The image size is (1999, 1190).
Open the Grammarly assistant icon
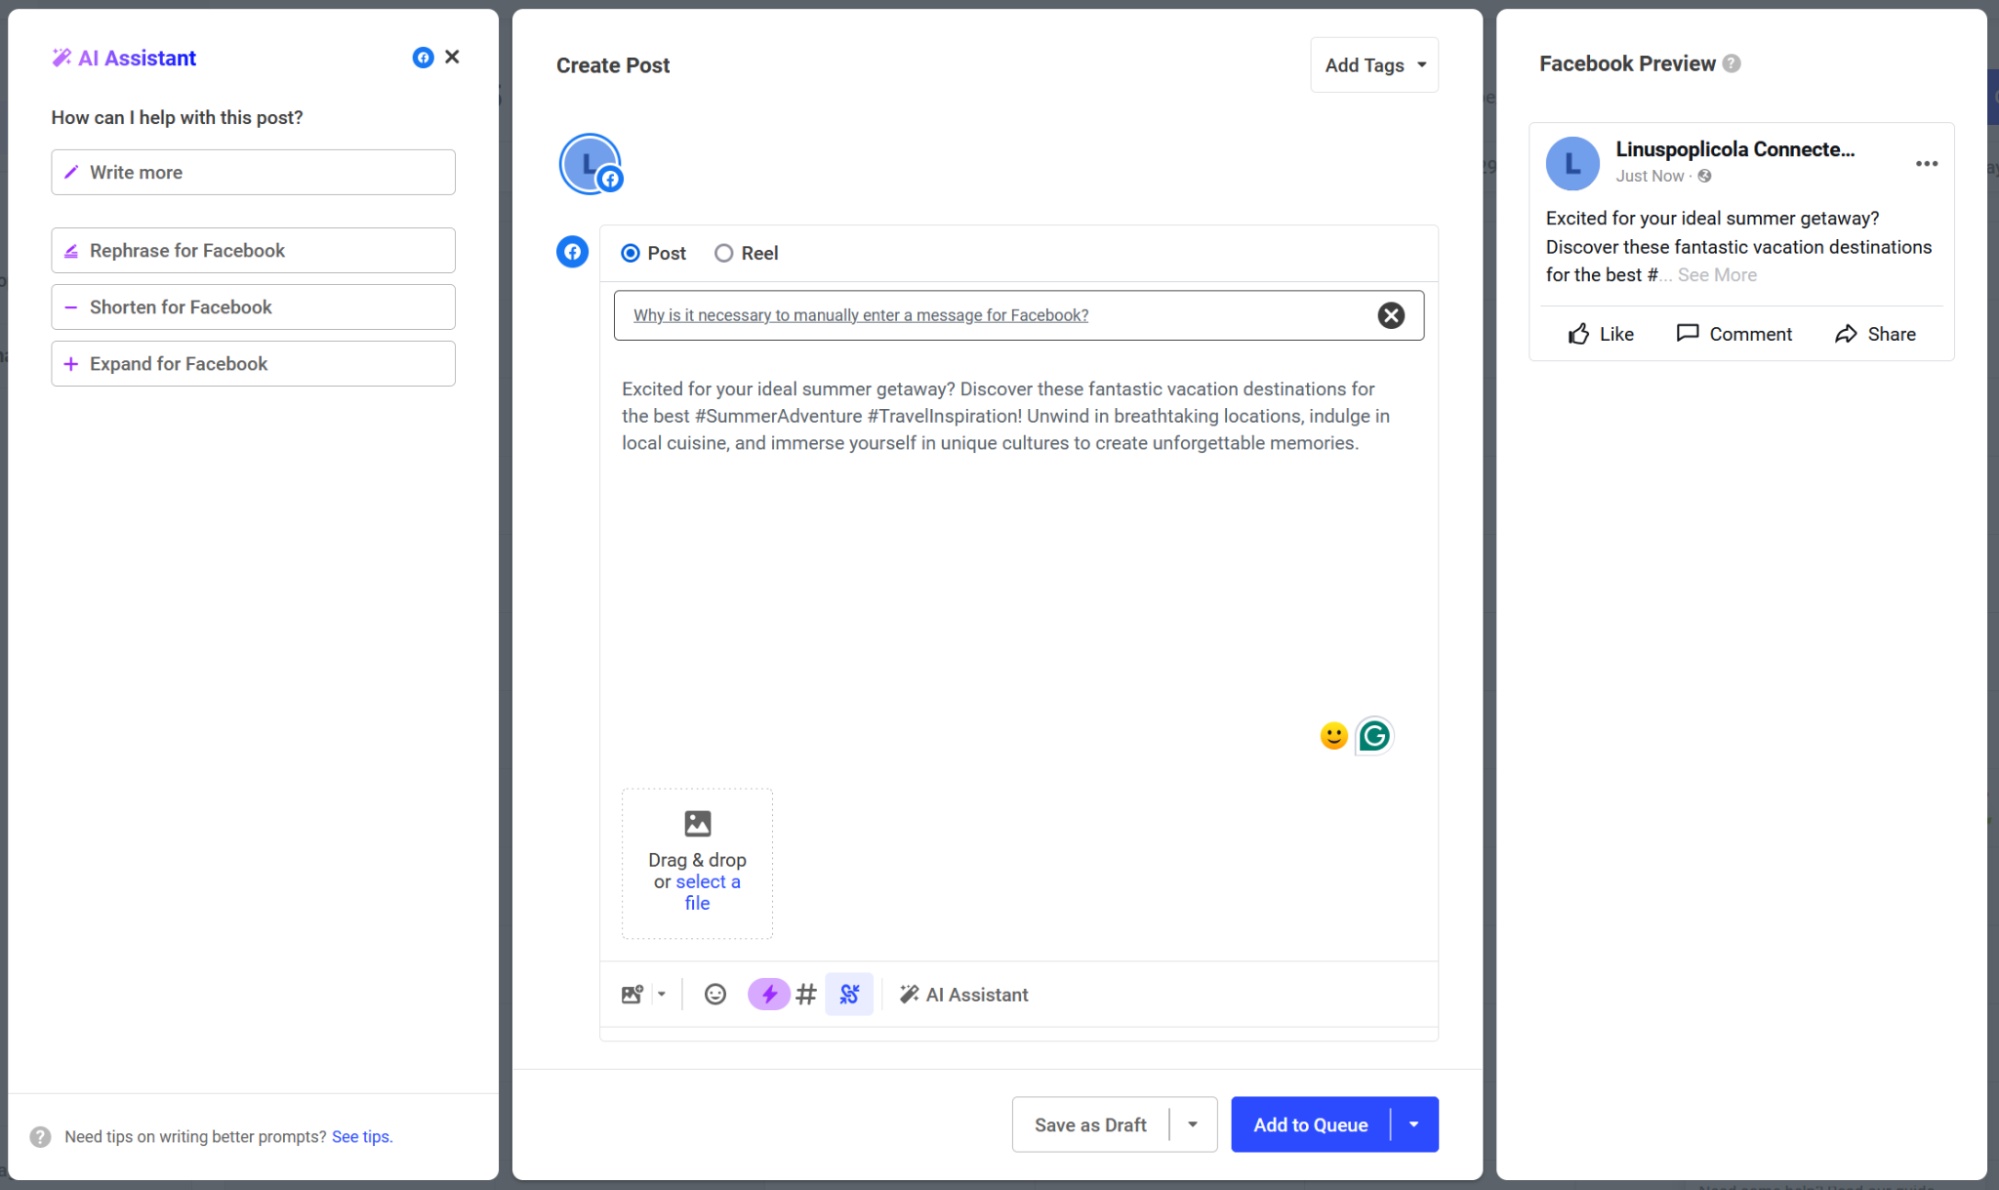pyautogui.click(x=1375, y=736)
